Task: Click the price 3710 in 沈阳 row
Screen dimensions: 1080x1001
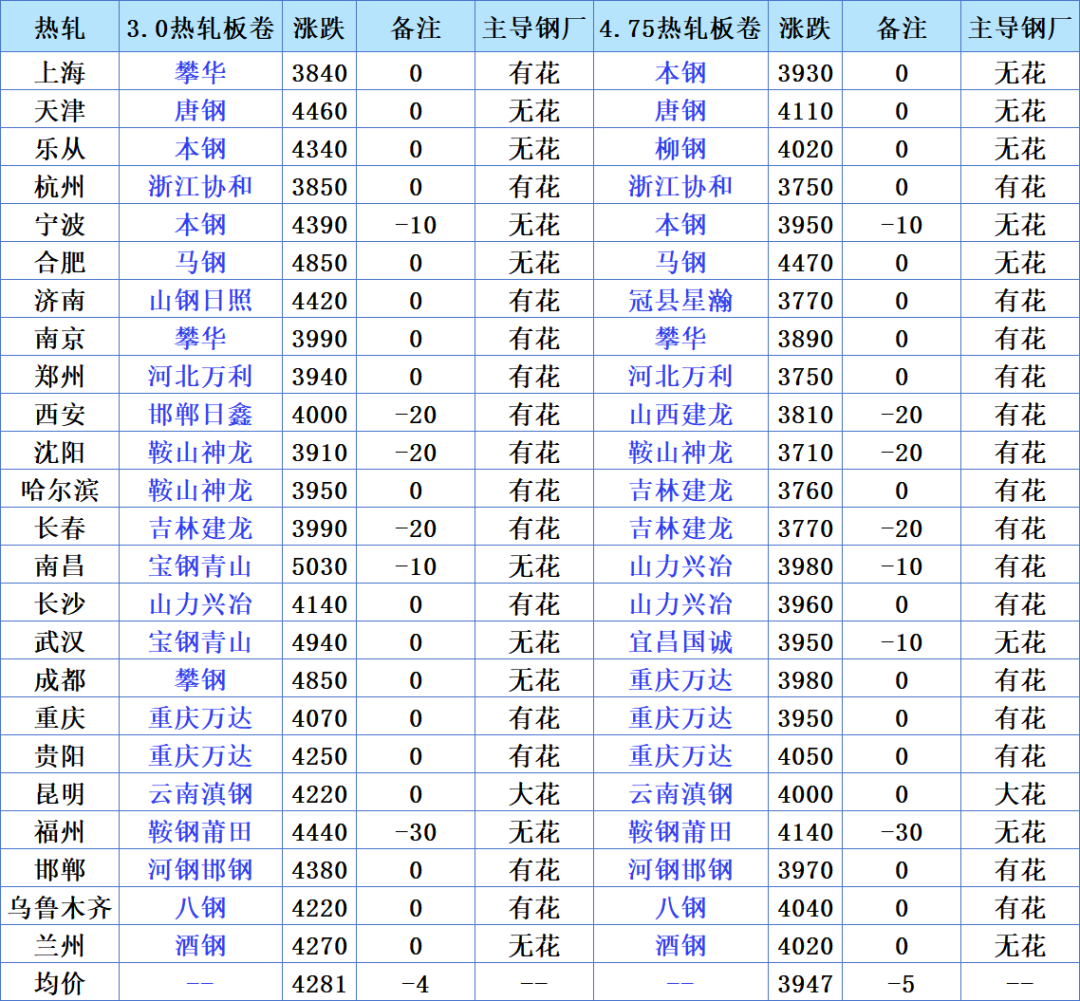Action: click(x=805, y=453)
